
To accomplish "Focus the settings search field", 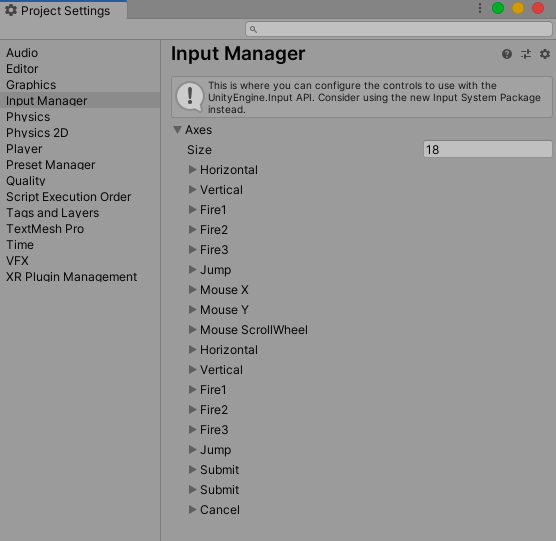I will point(399,29).
